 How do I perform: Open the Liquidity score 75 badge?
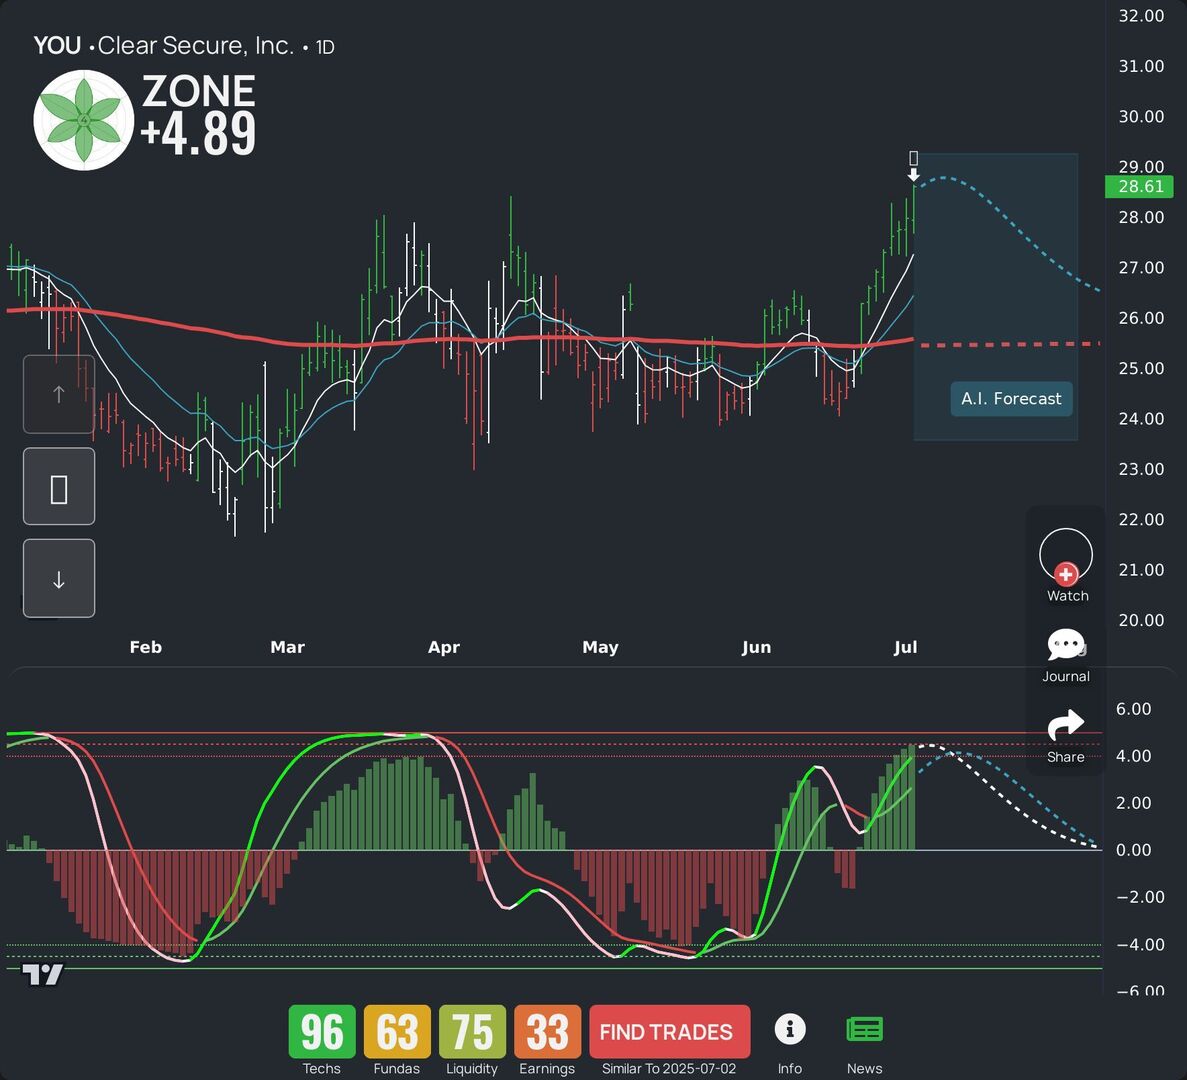point(472,1031)
